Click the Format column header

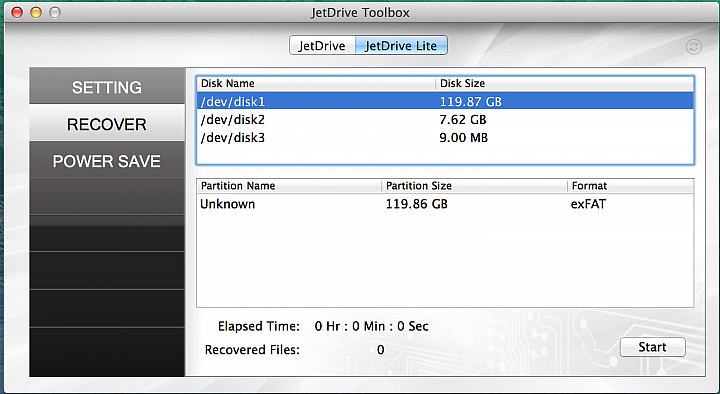coord(630,186)
